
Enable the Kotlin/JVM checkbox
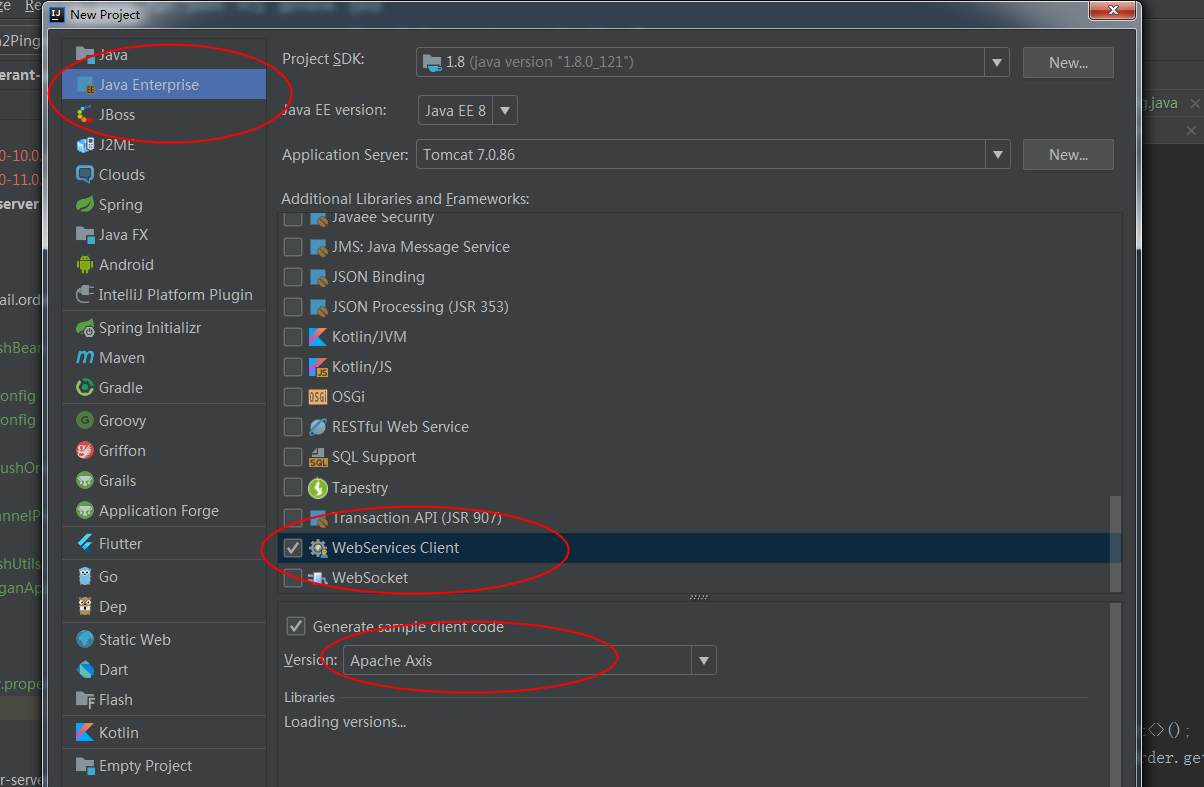click(293, 337)
